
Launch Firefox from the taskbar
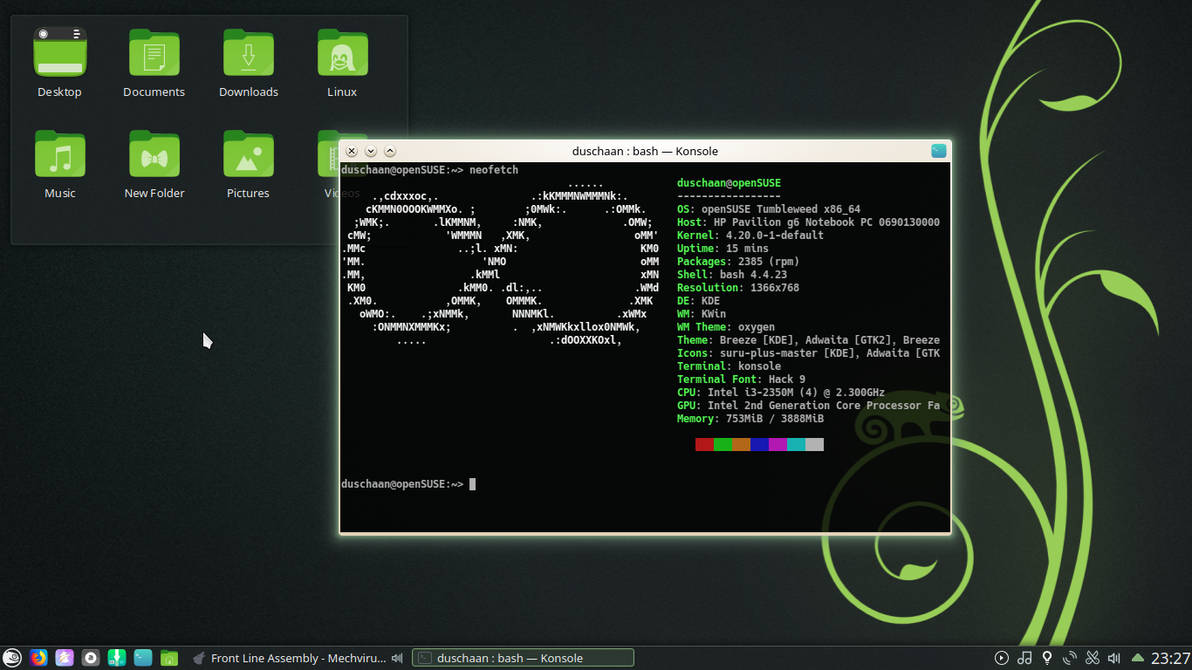(38, 658)
